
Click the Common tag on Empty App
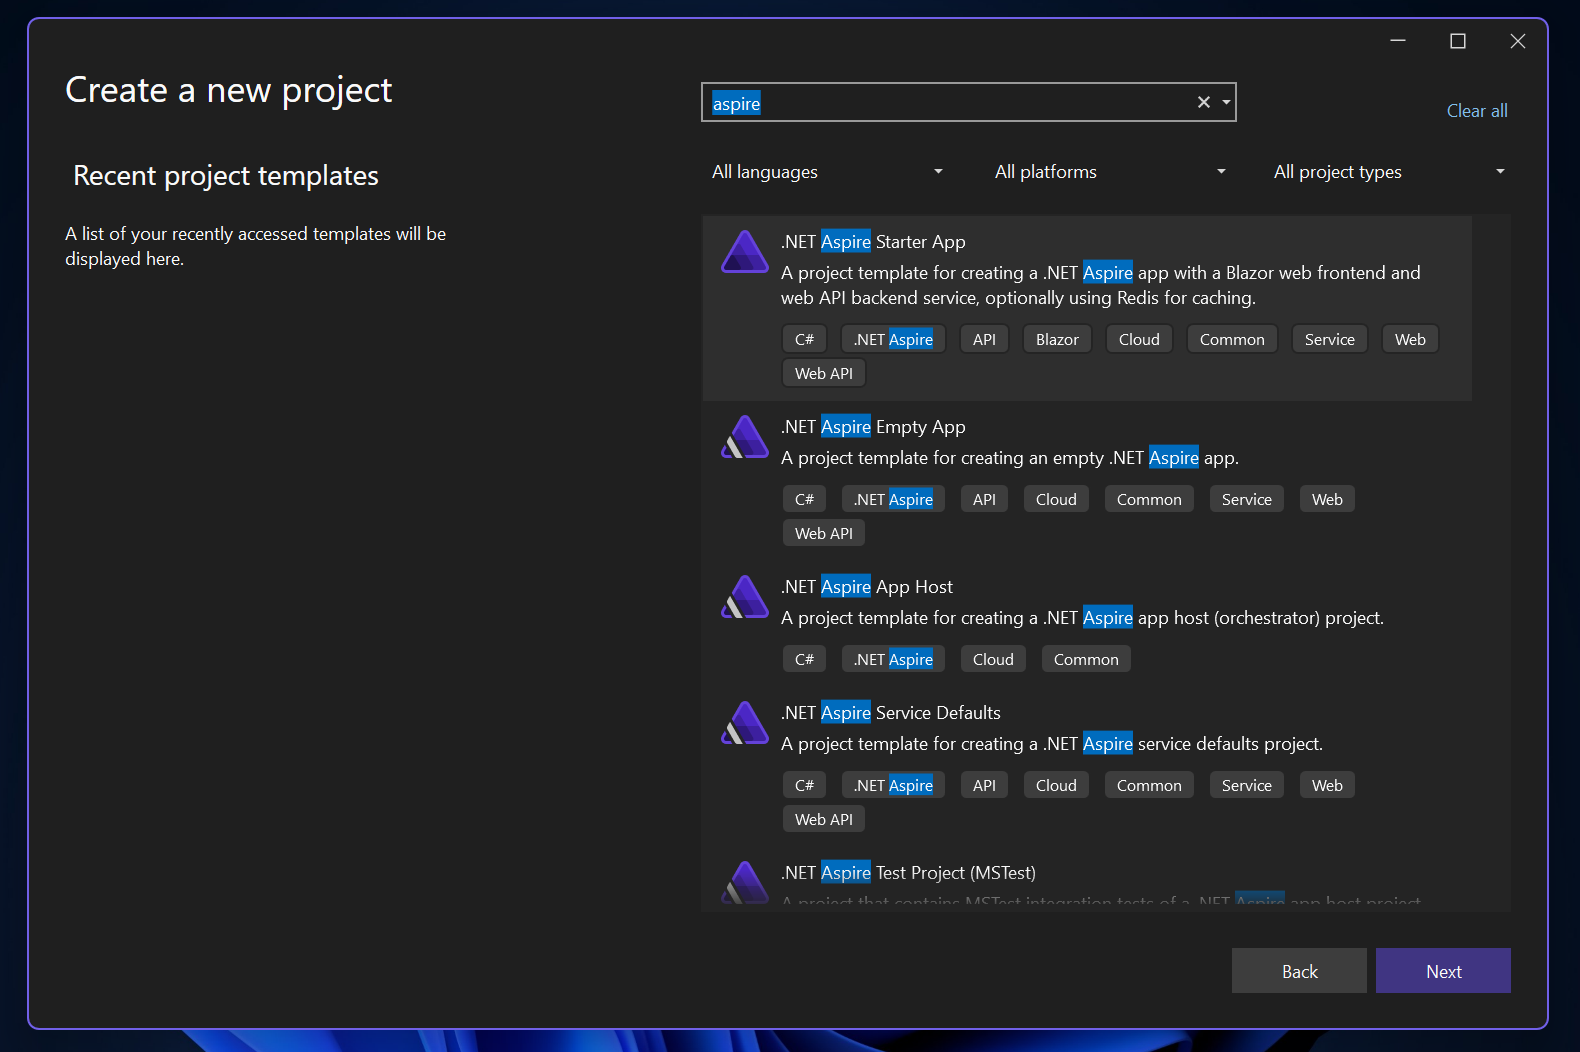tap(1149, 500)
